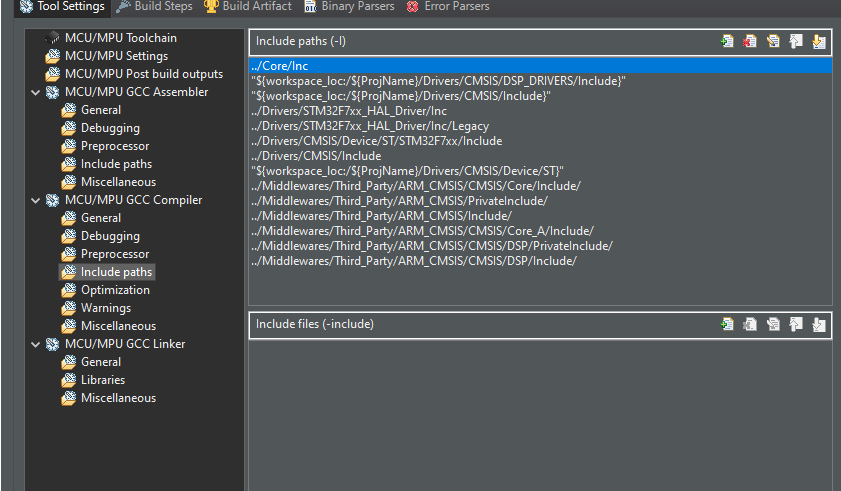Select the ../Drivers/CMSIS/Include path entry

click(316, 156)
